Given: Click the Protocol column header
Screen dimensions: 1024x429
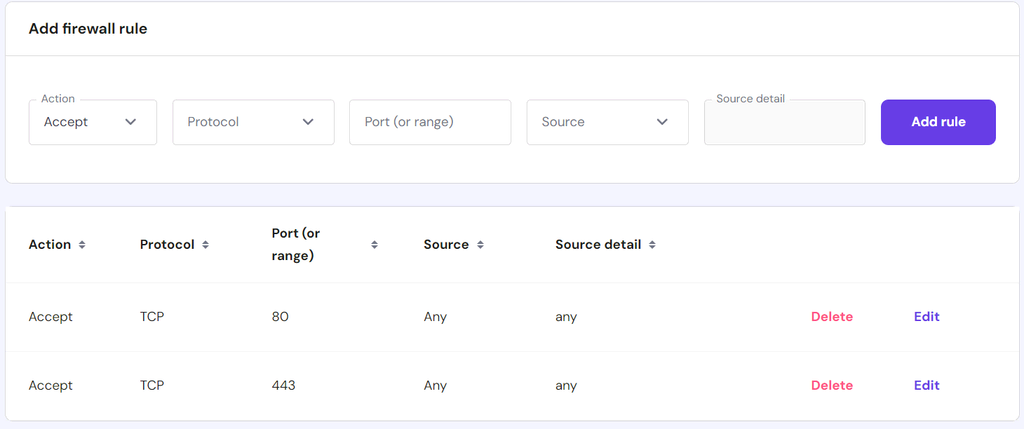Looking at the screenshot, I should [167, 245].
